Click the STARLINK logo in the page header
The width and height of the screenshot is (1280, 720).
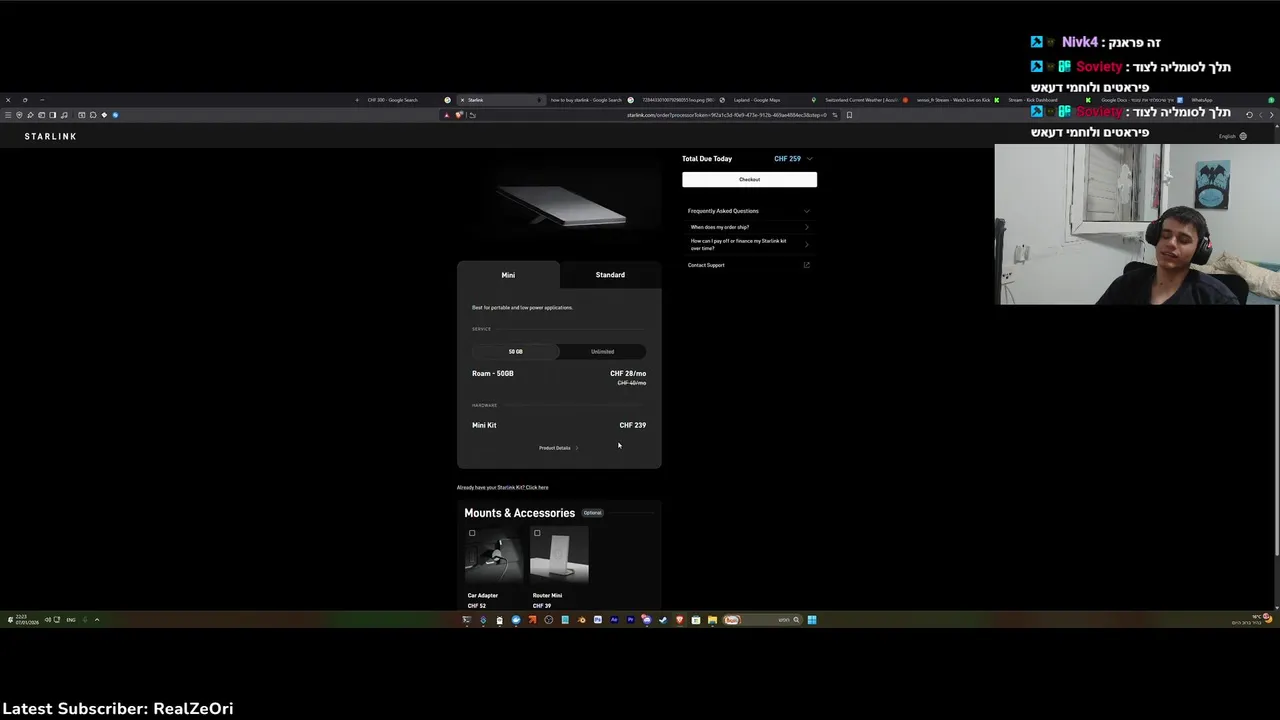pyautogui.click(x=50, y=136)
